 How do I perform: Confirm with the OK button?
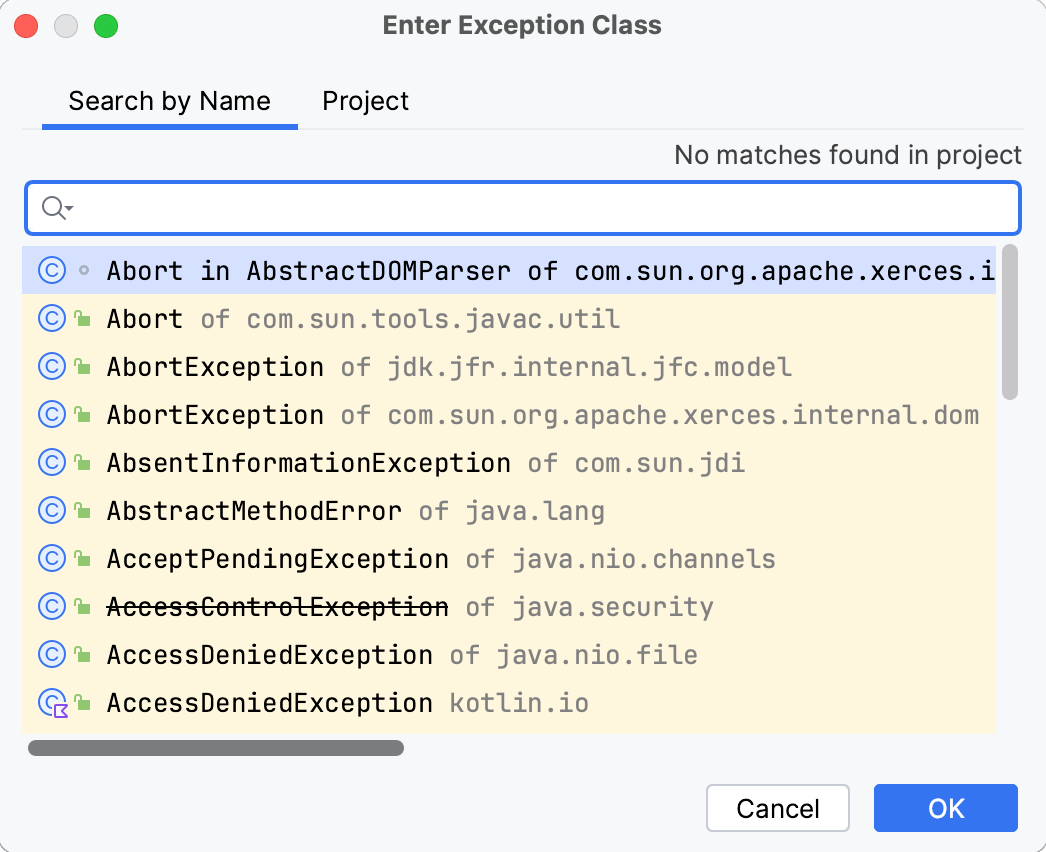pos(946,808)
